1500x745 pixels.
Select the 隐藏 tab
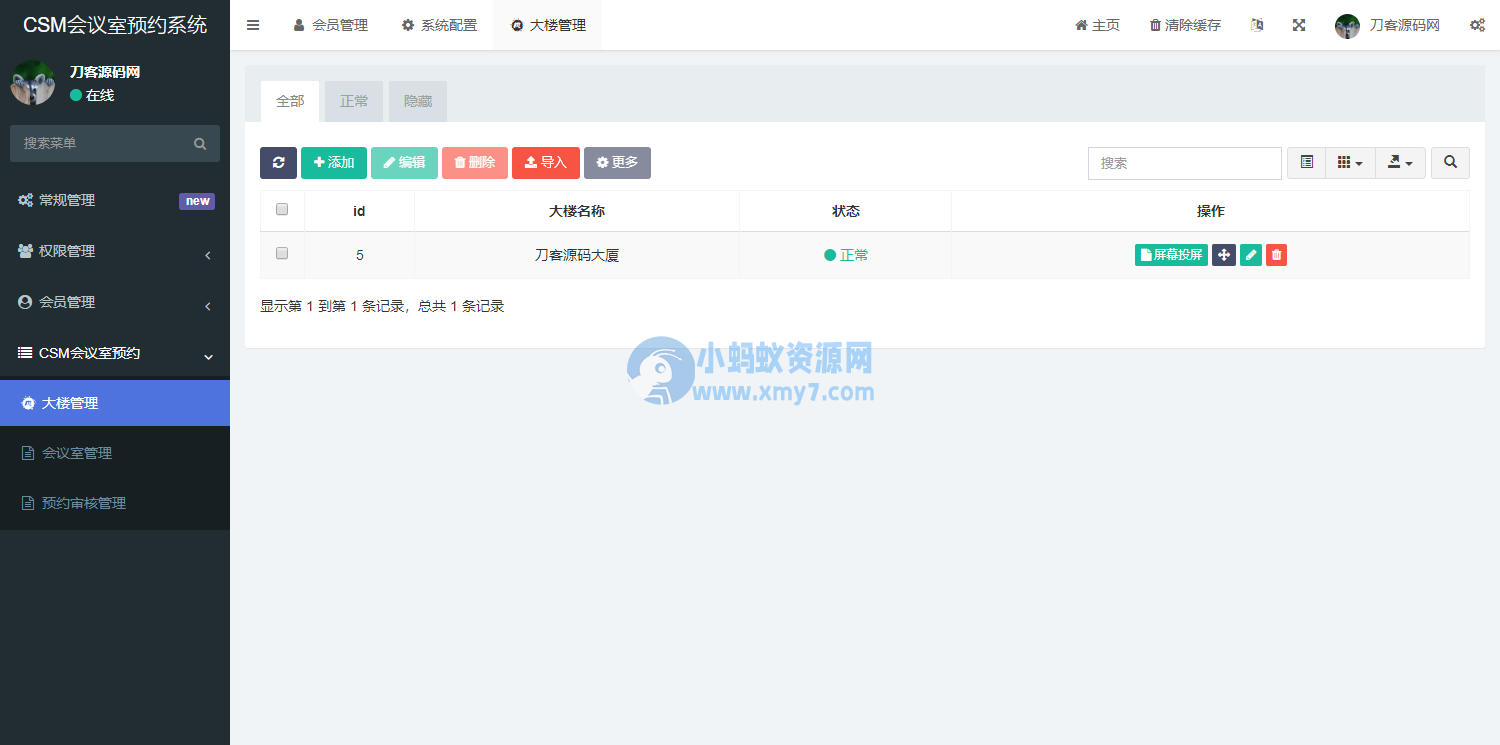point(417,101)
